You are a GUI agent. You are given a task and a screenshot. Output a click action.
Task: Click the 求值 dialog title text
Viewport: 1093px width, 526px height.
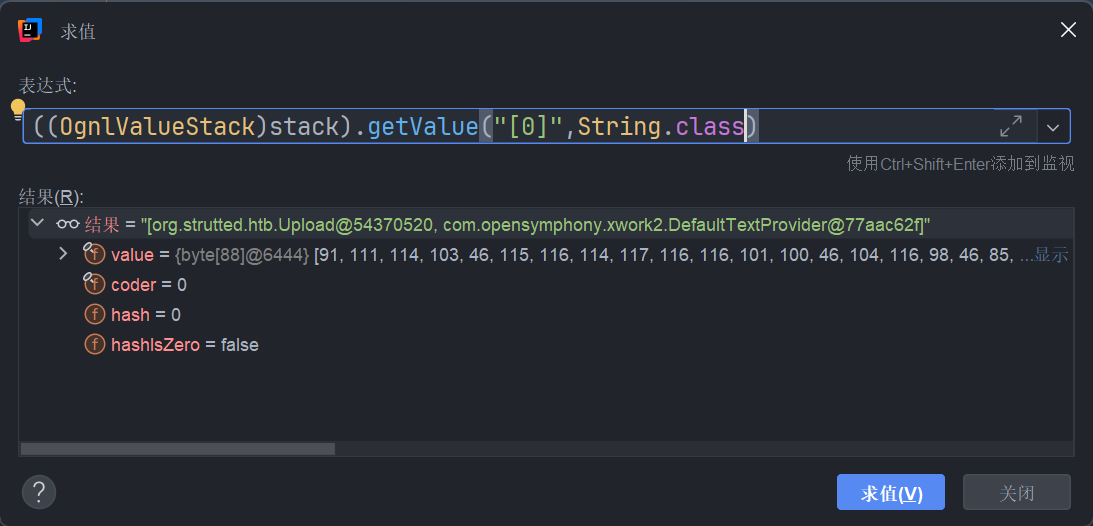(78, 31)
